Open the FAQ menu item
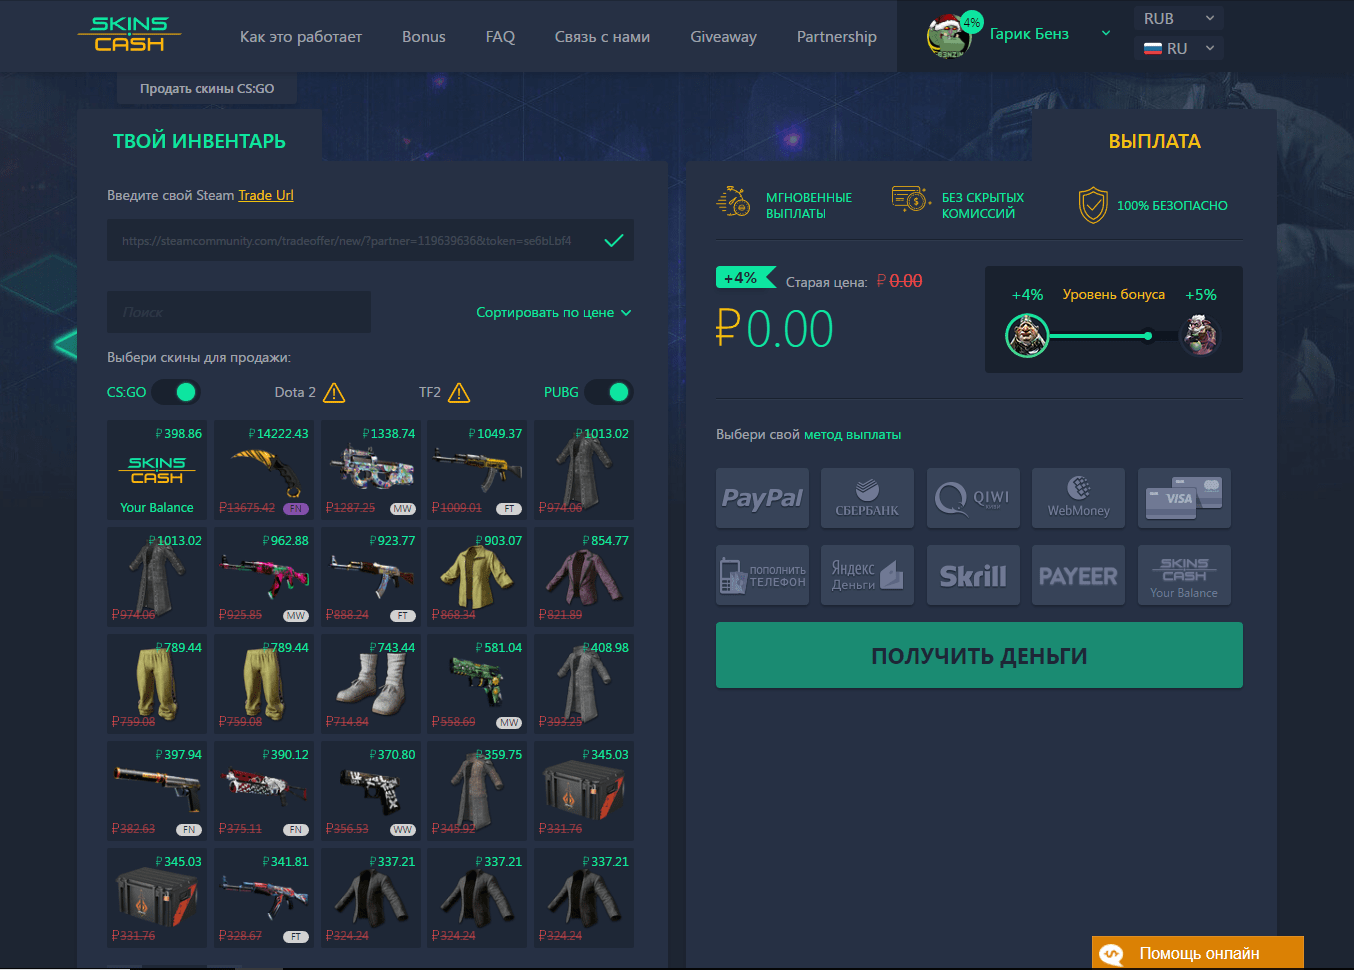The image size is (1354, 970). click(x=500, y=36)
